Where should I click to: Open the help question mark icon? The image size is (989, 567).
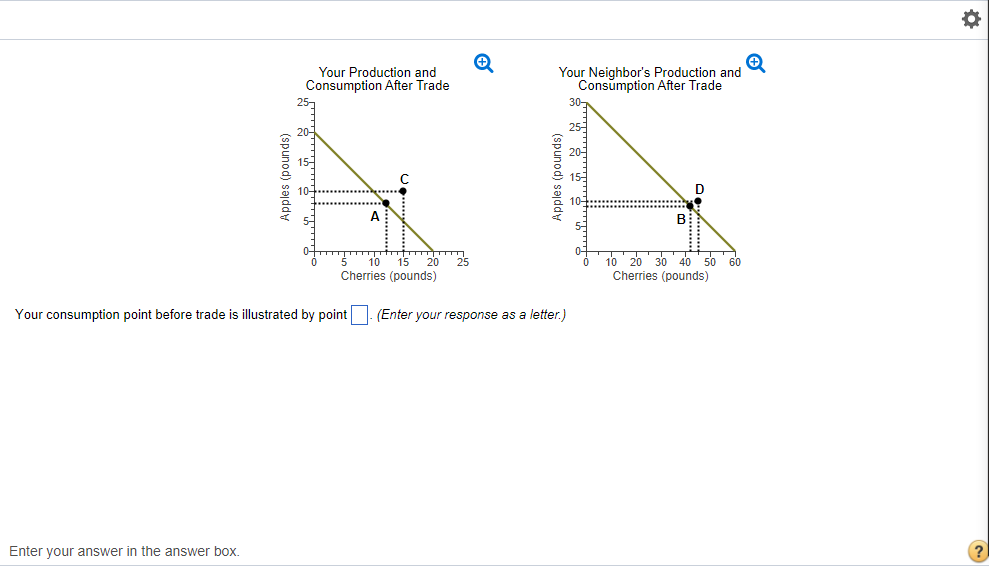[x=977, y=551]
